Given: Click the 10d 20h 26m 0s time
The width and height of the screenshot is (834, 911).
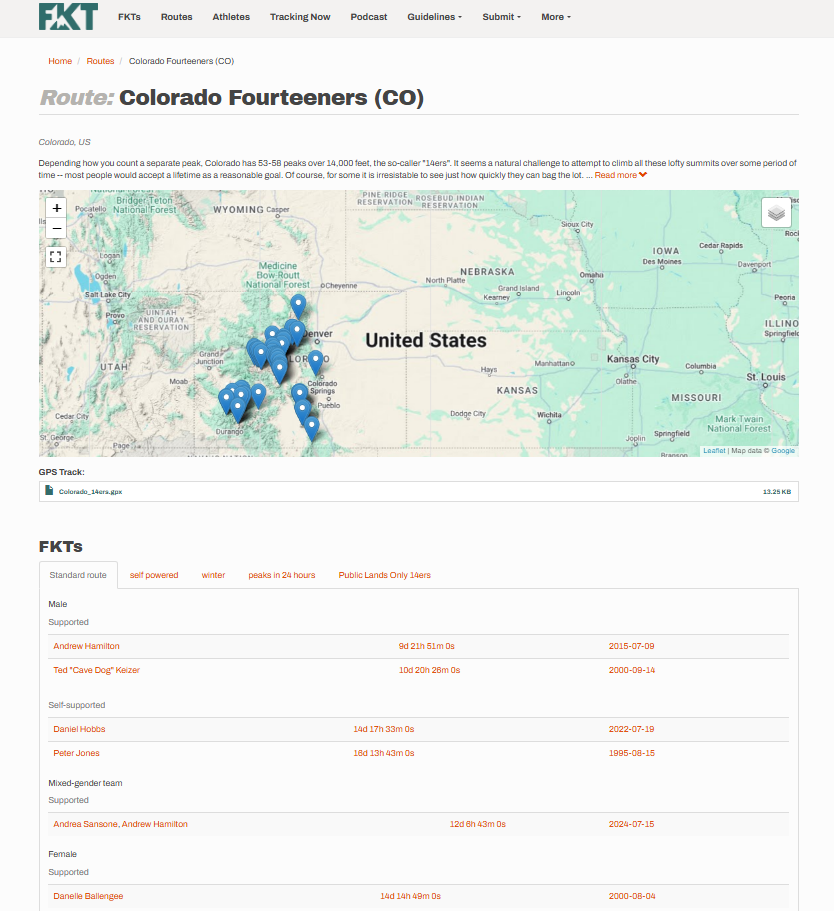Looking at the screenshot, I should [x=429, y=670].
